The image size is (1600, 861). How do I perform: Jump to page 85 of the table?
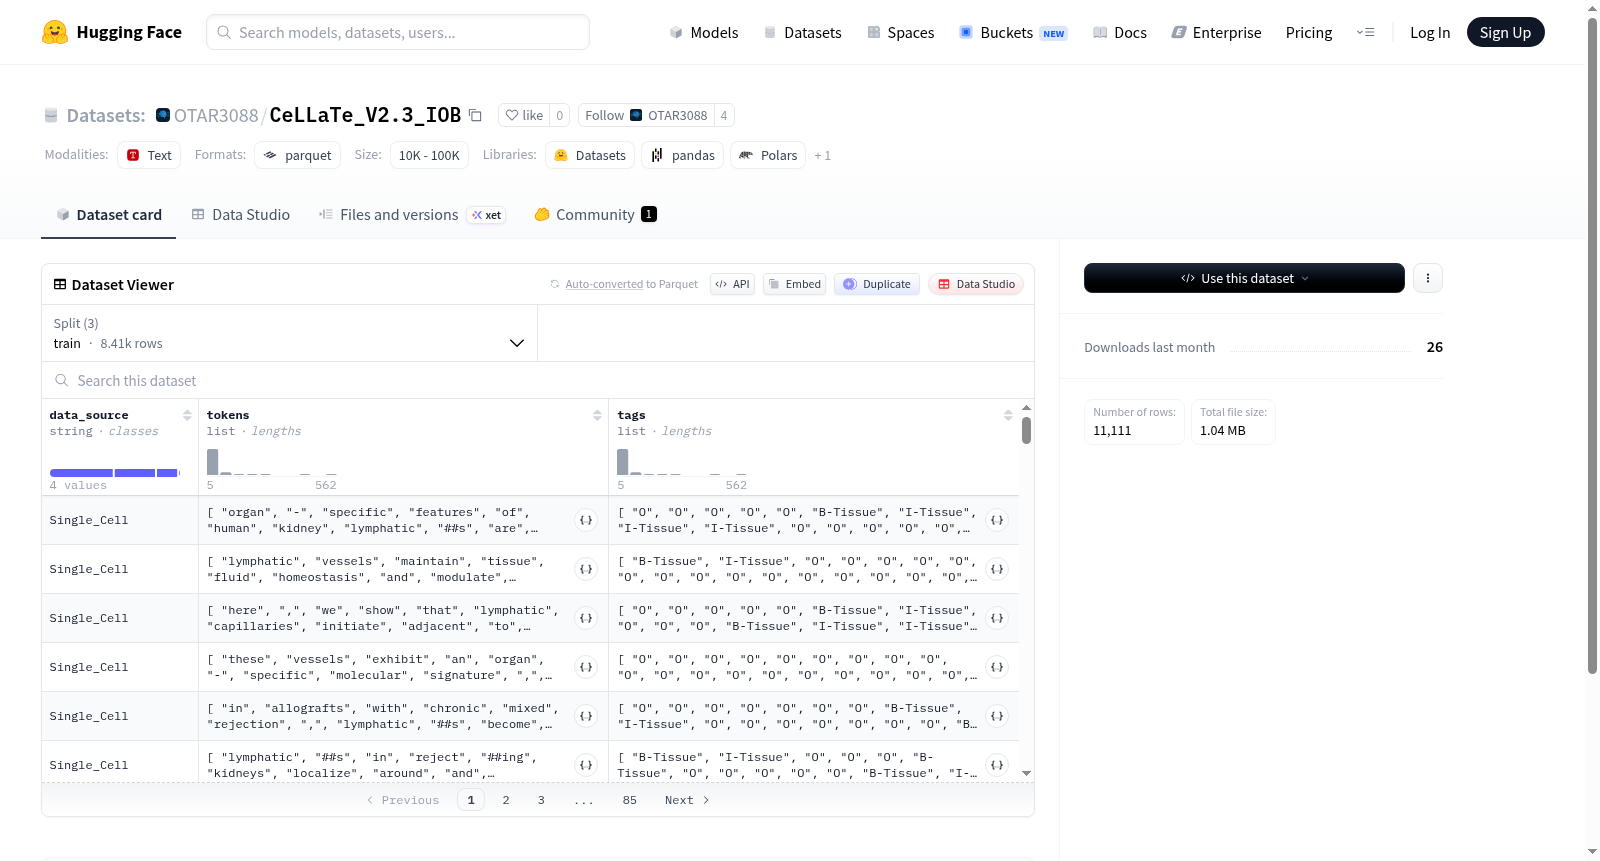[629, 800]
